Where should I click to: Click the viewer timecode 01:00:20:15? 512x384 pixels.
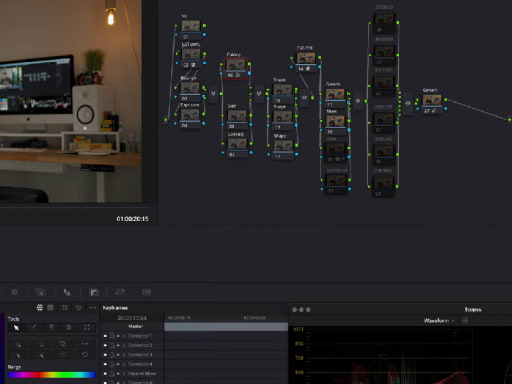(132, 219)
